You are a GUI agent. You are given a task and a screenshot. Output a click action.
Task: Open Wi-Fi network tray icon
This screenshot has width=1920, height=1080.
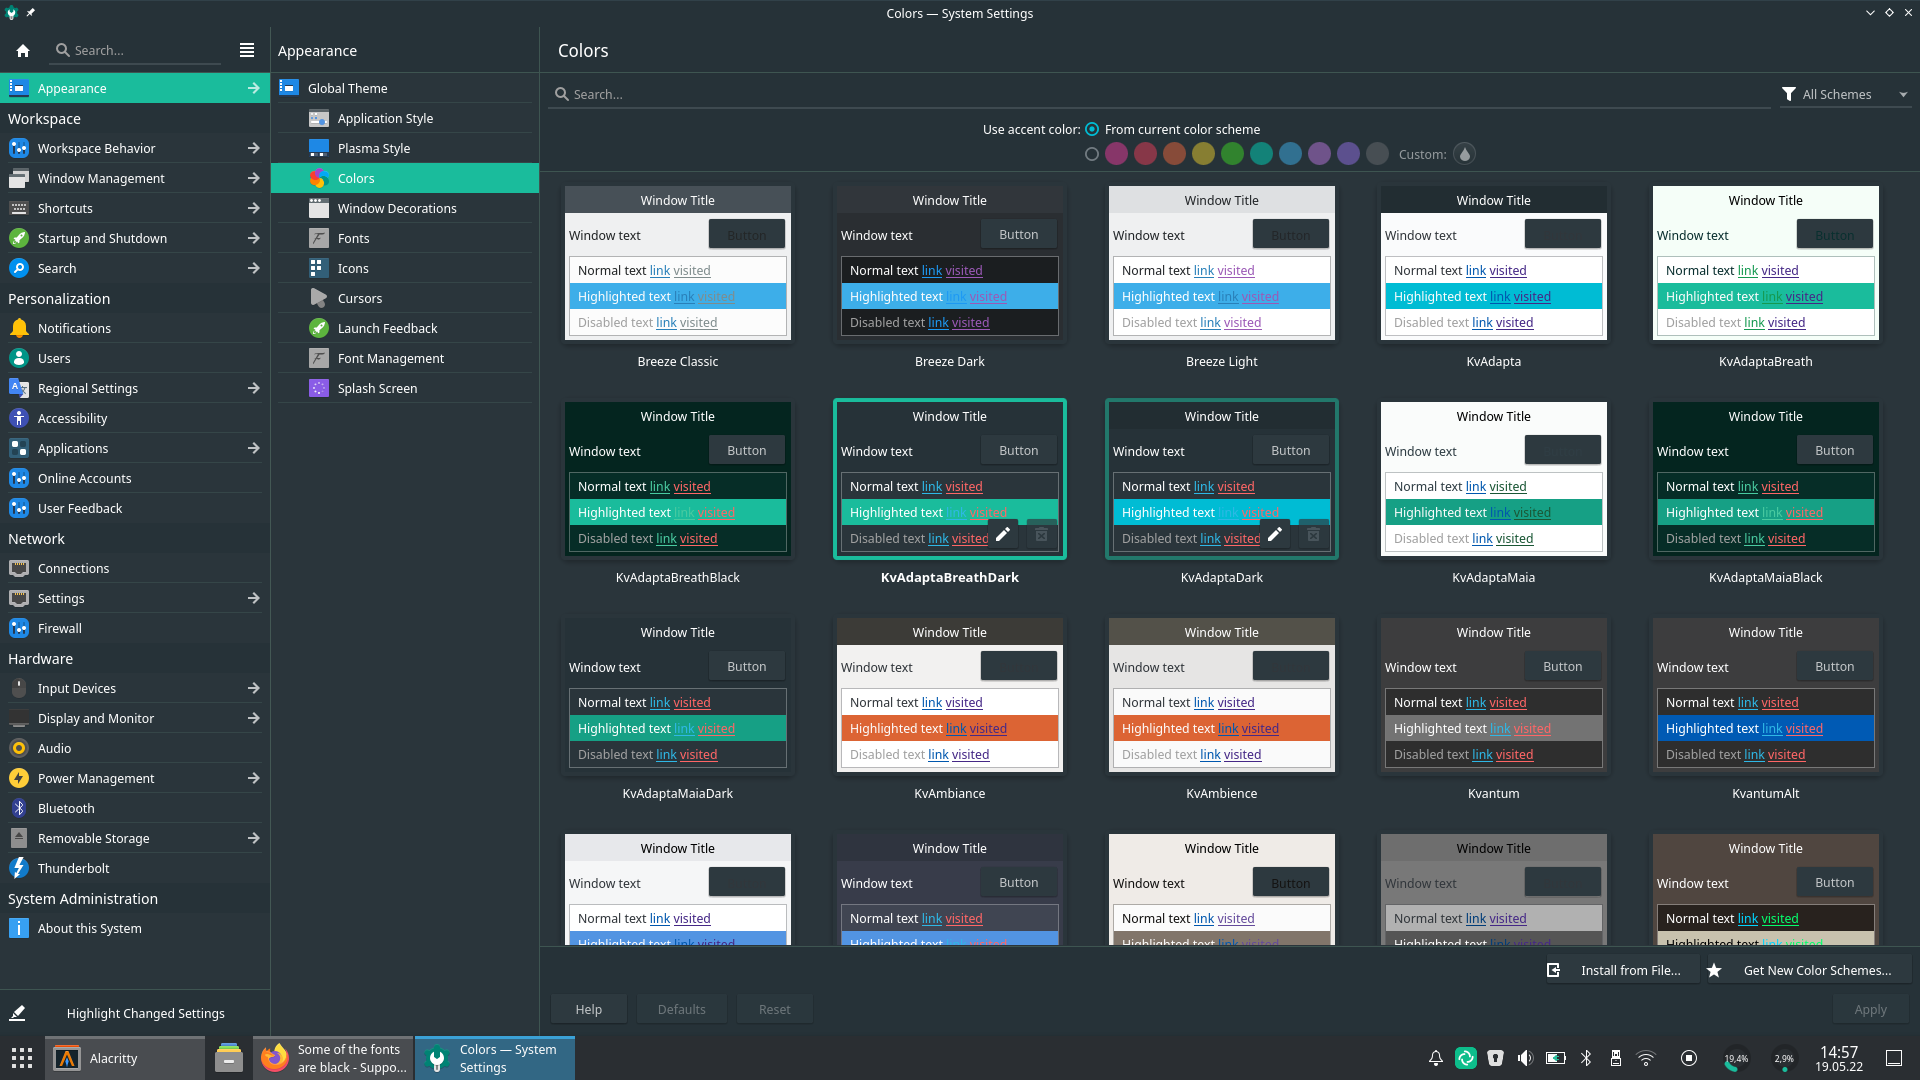[x=1645, y=1058]
